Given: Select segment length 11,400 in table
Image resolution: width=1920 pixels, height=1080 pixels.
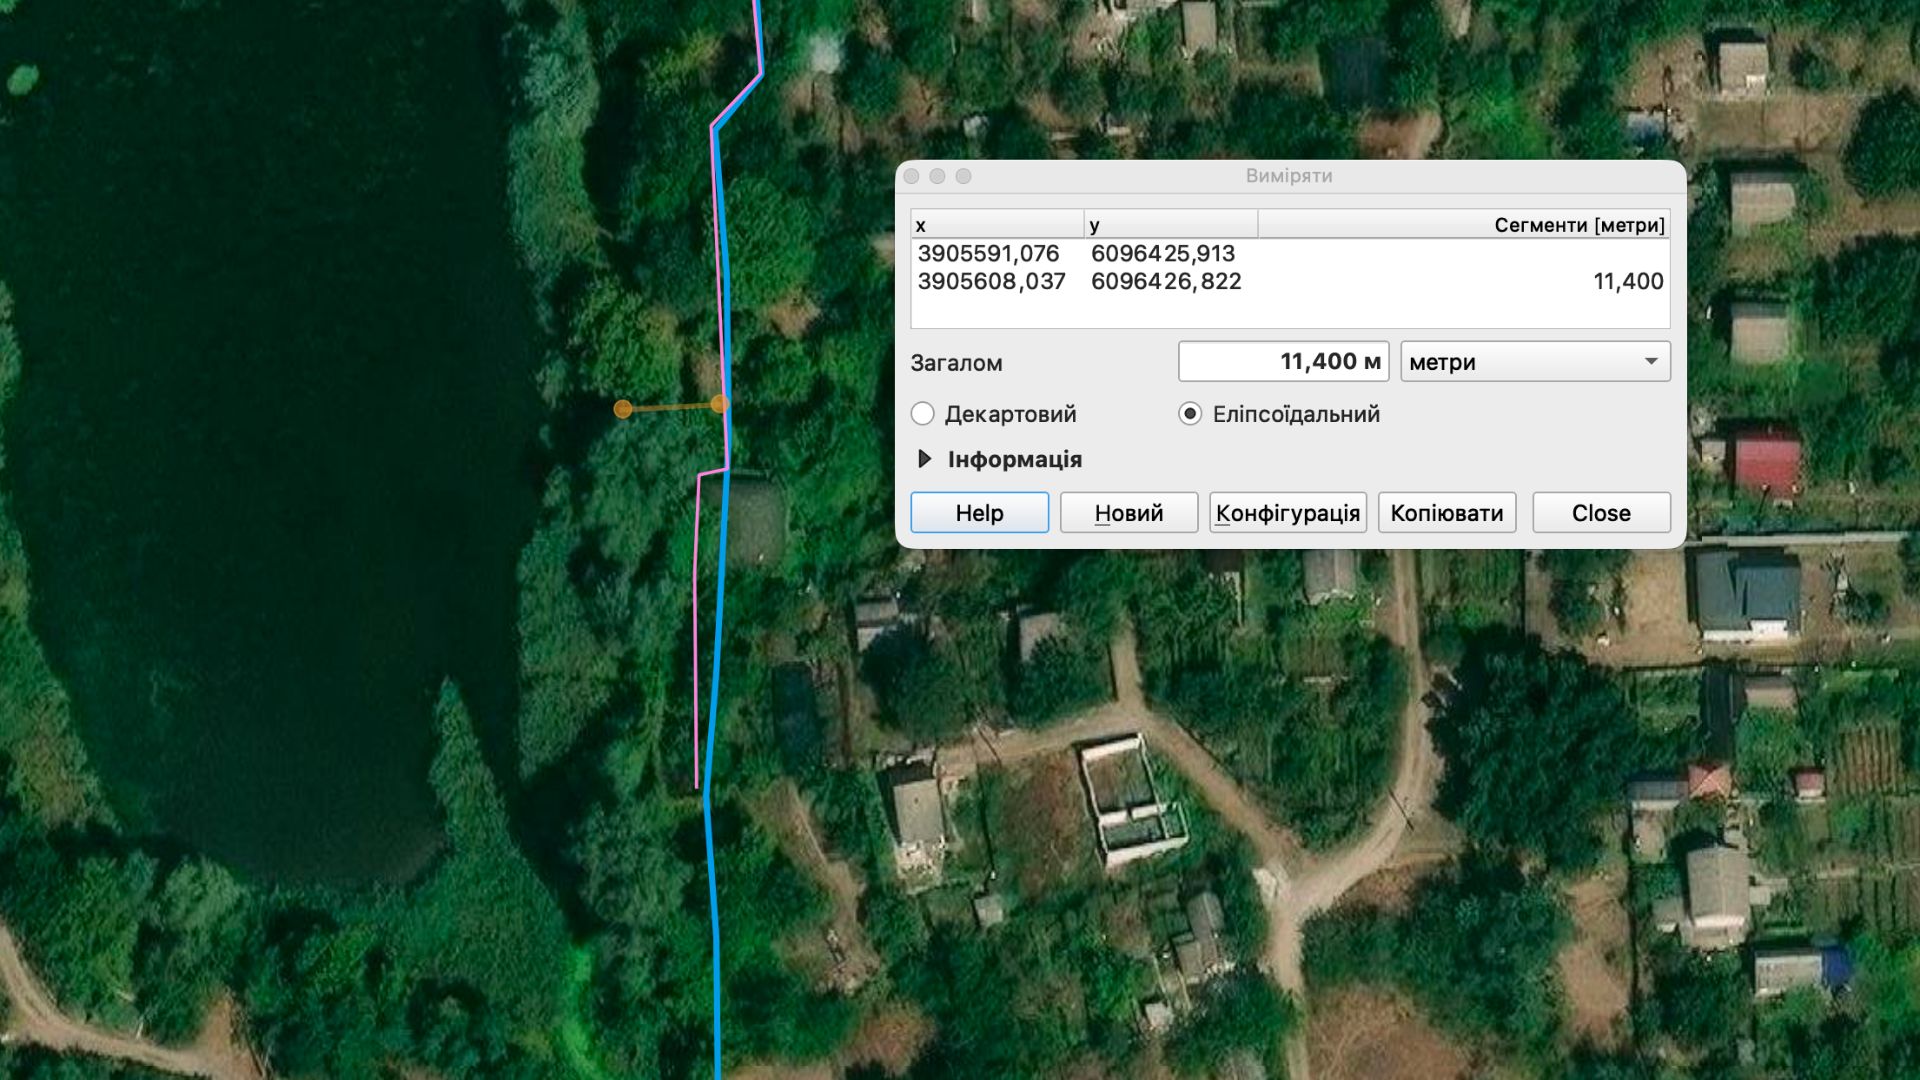Looking at the screenshot, I should (1628, 282).
